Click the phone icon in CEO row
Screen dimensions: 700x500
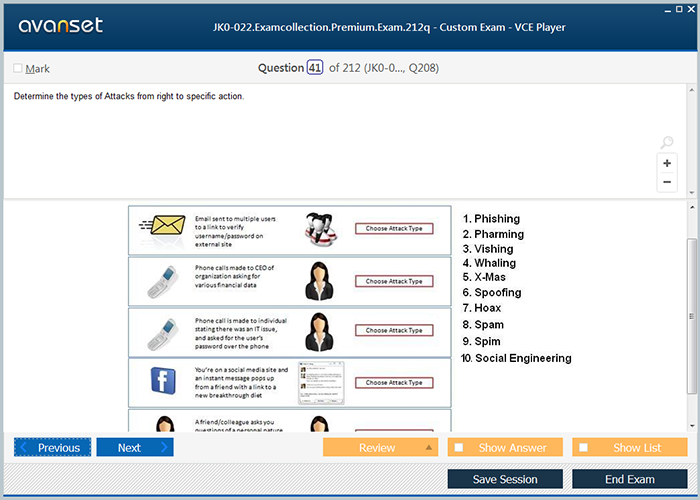point(162,282)
